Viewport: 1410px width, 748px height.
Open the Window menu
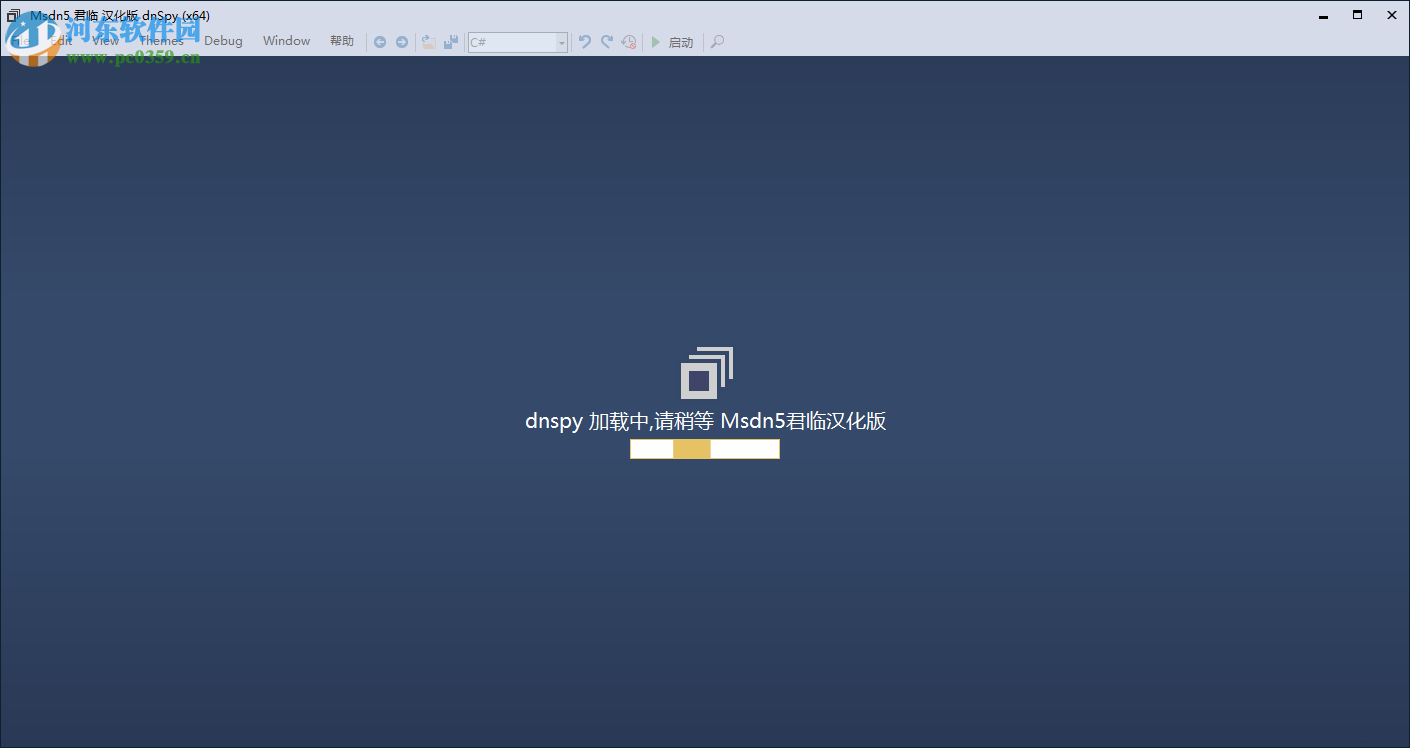pos(286,41)
